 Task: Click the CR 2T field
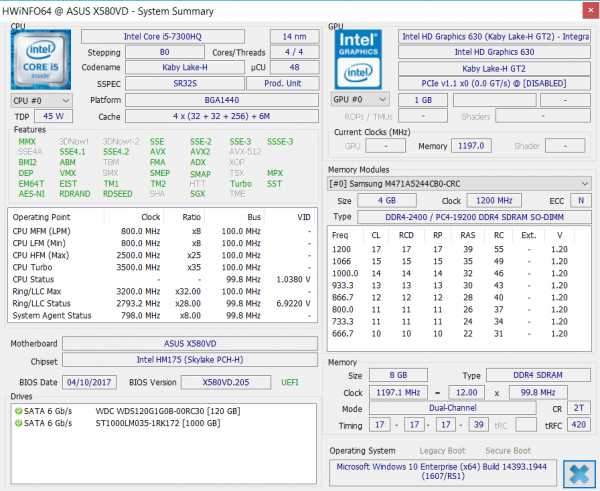[579, 408]
